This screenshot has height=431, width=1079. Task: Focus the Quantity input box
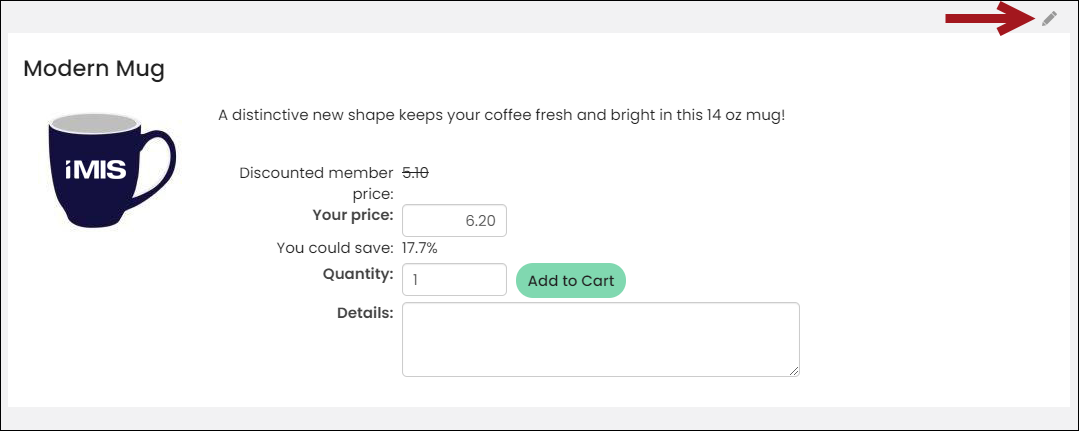click(x=454, y=280)
